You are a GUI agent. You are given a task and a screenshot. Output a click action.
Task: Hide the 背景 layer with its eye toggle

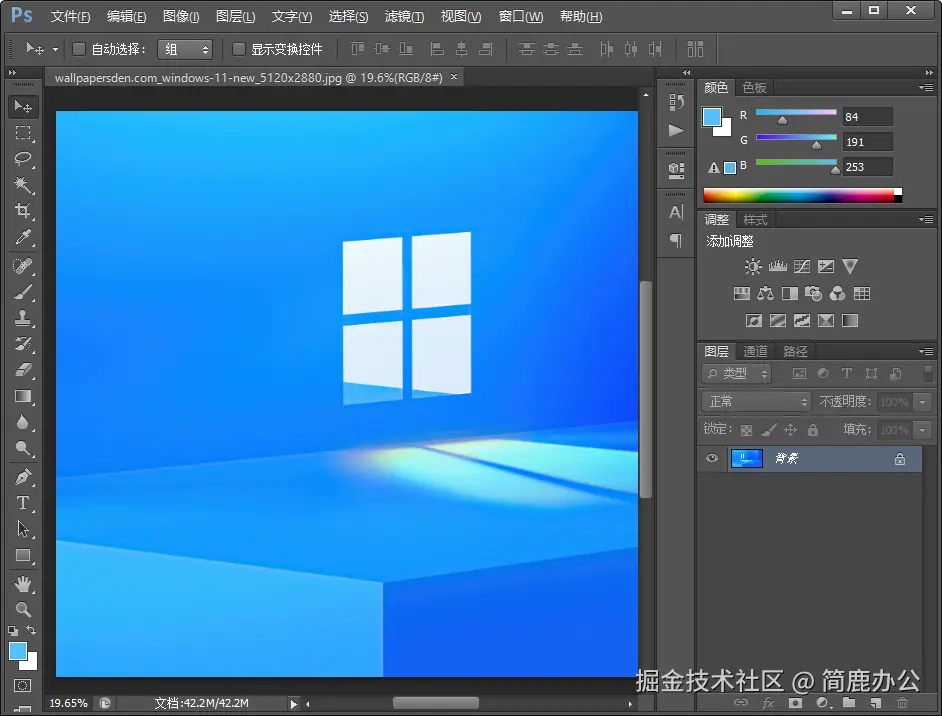tap(712, 458)
